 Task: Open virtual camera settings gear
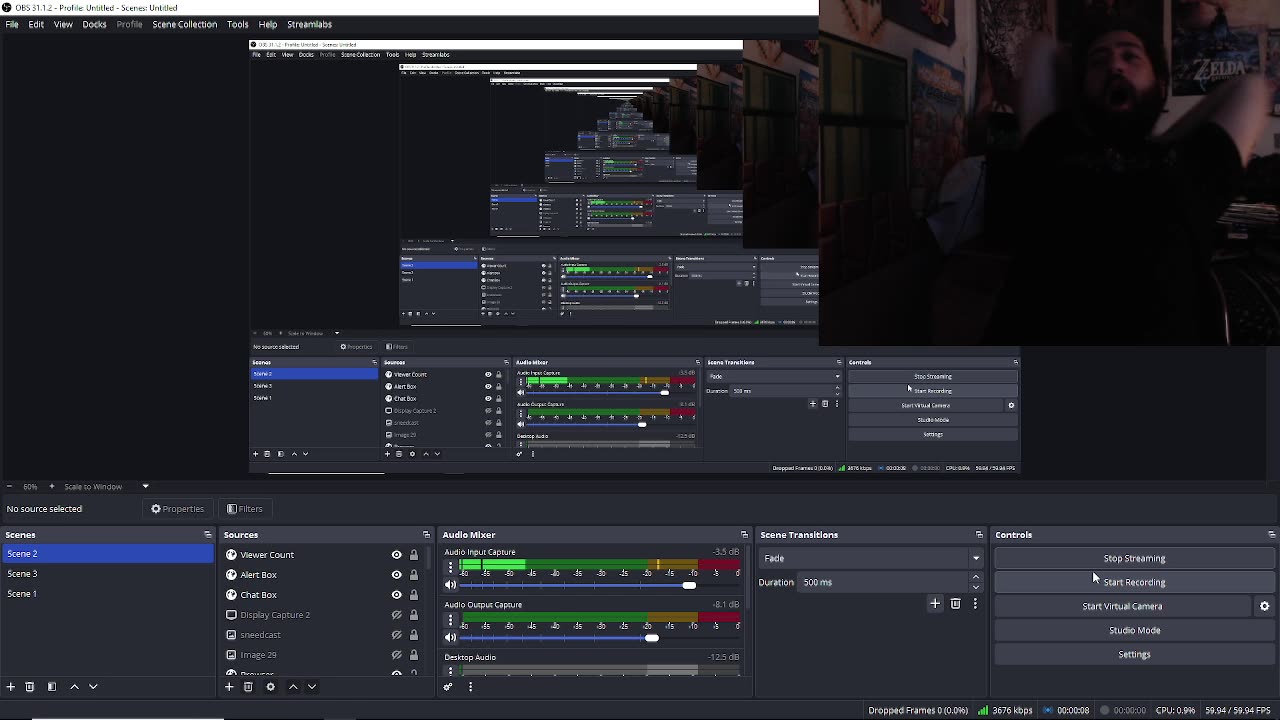click(1264, 606)
